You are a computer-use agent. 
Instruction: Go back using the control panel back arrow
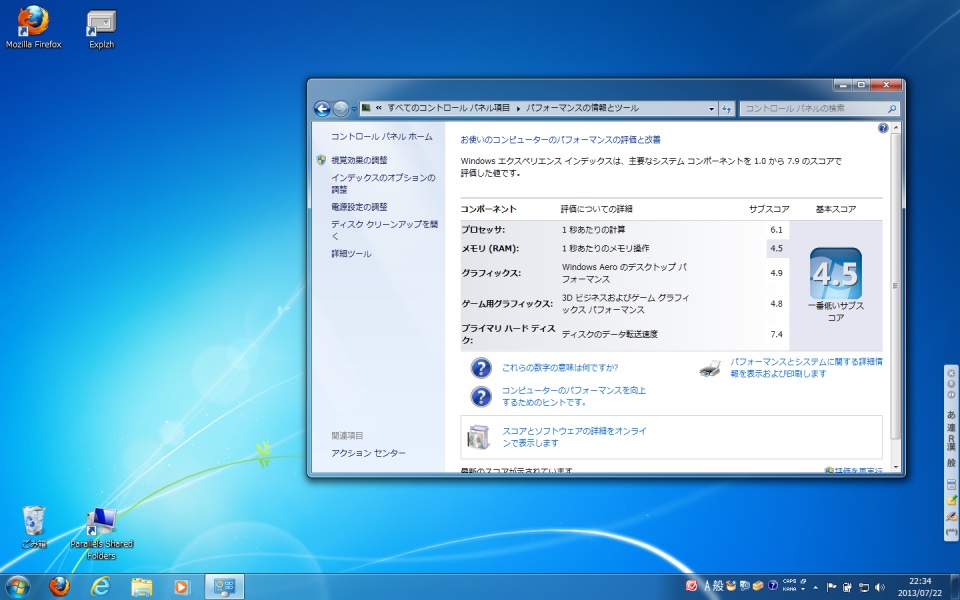click(x=322, y=108)
